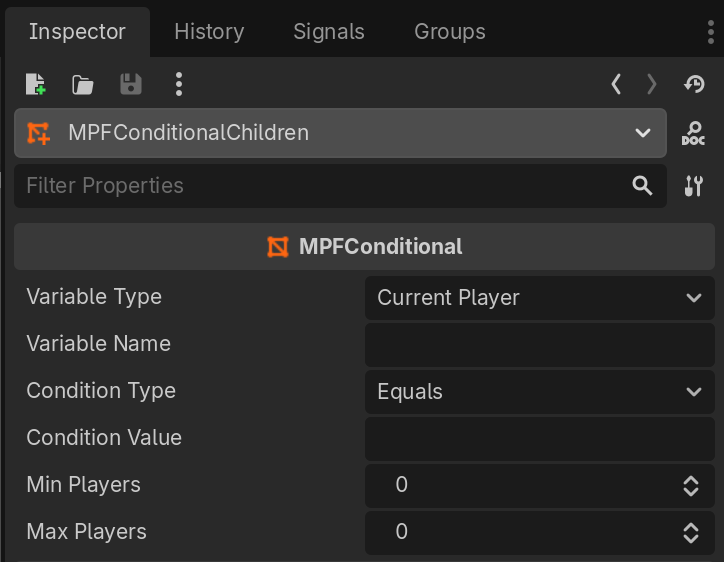724x562 pixels.
Task: Expand the Condition Type dropdown
Action: pyautogui.click(x=539, y=392)
